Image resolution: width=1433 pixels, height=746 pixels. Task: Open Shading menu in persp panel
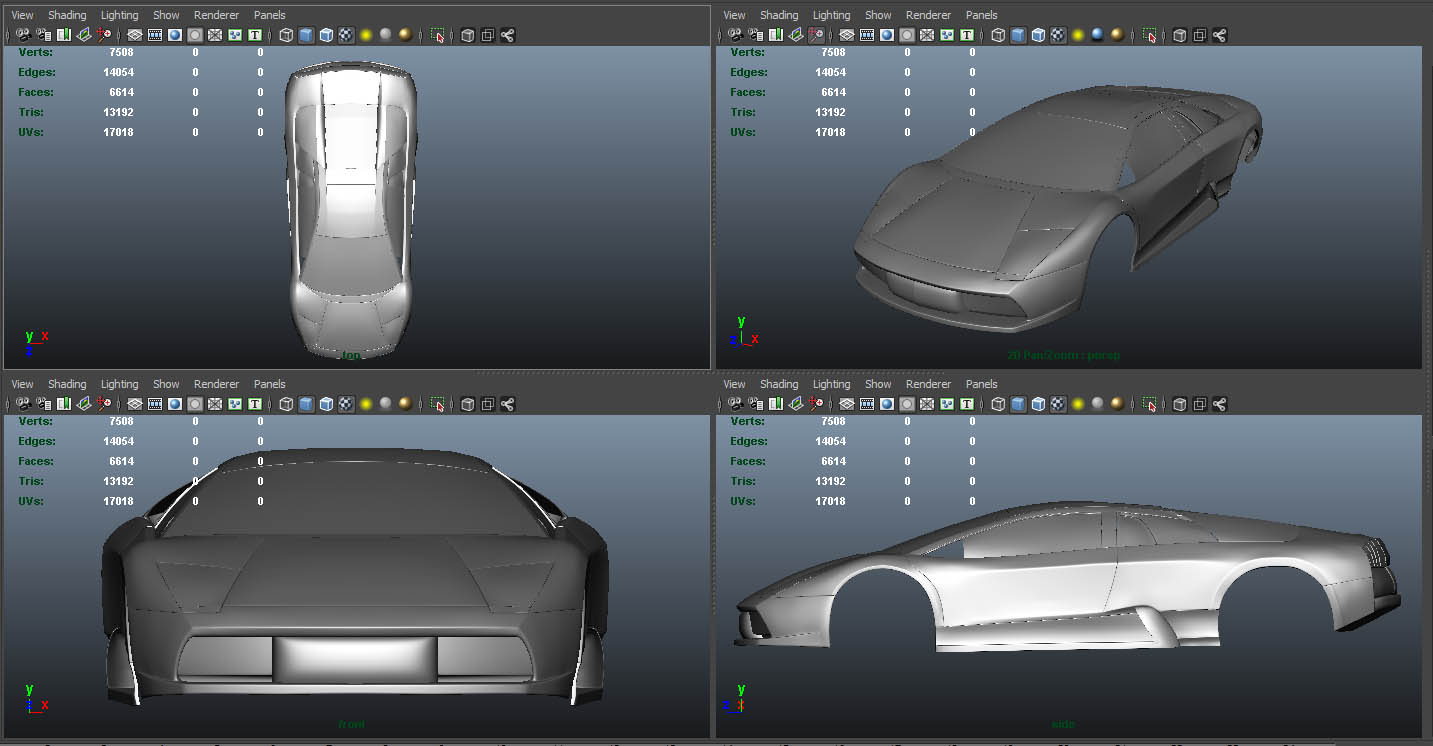(779, 15)
